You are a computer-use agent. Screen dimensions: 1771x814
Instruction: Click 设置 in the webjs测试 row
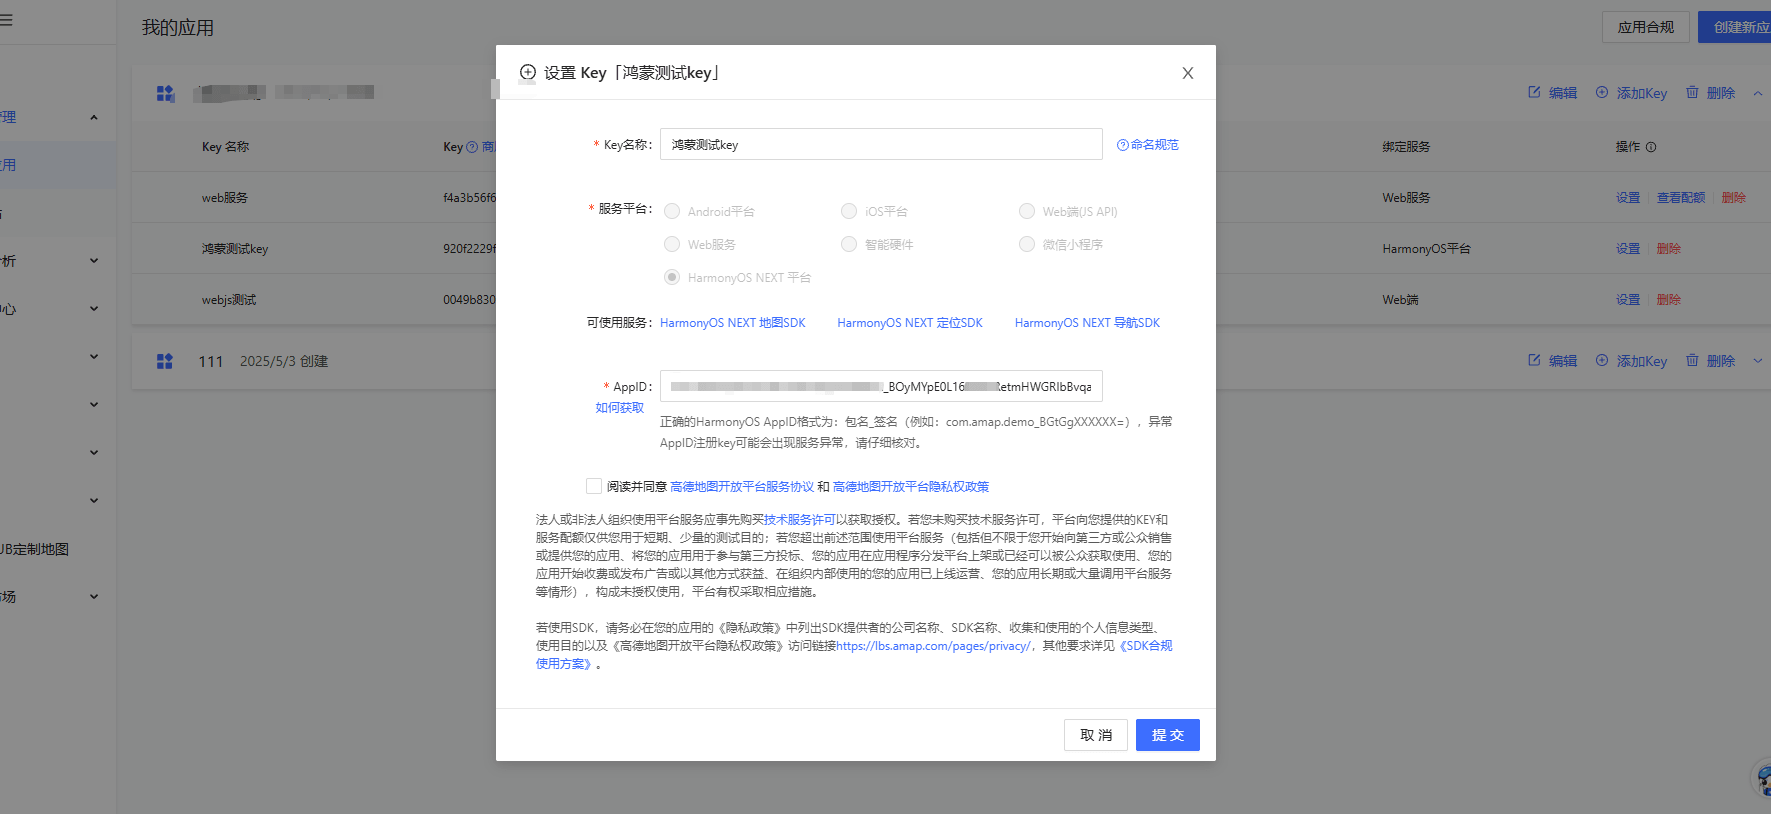point(1628,300)
